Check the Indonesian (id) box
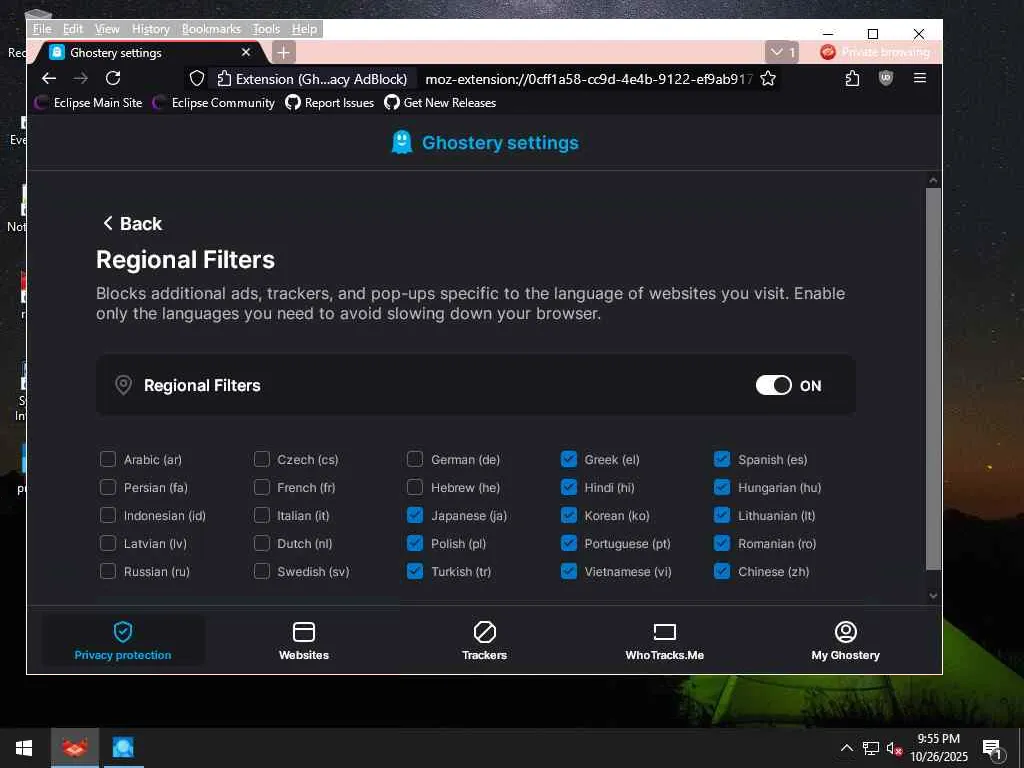1024x768 pixels. (x=108, y=515)
